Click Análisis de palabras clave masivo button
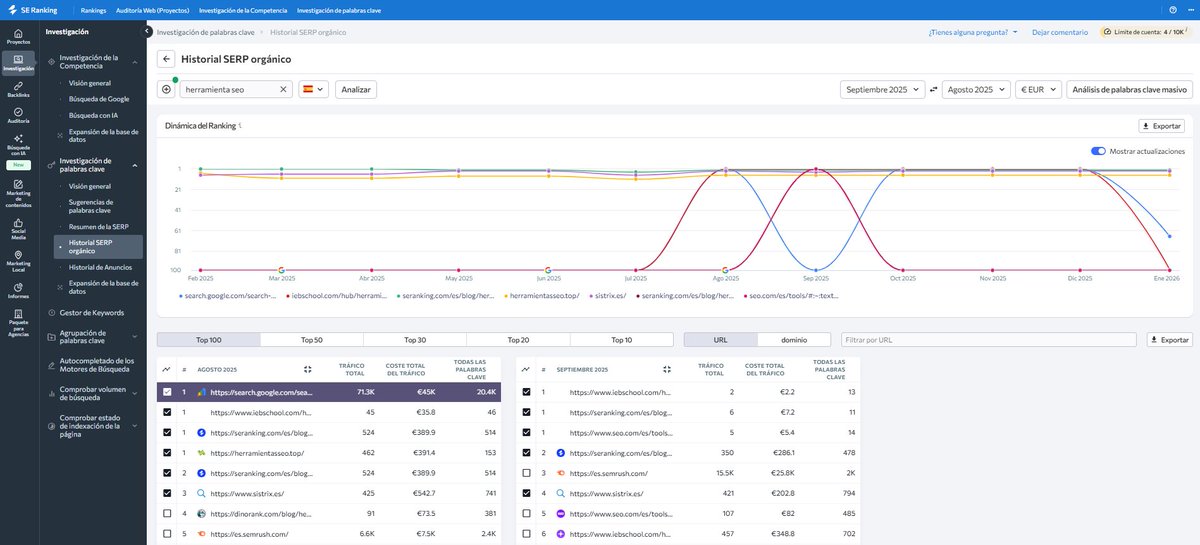 (1129, 89)
